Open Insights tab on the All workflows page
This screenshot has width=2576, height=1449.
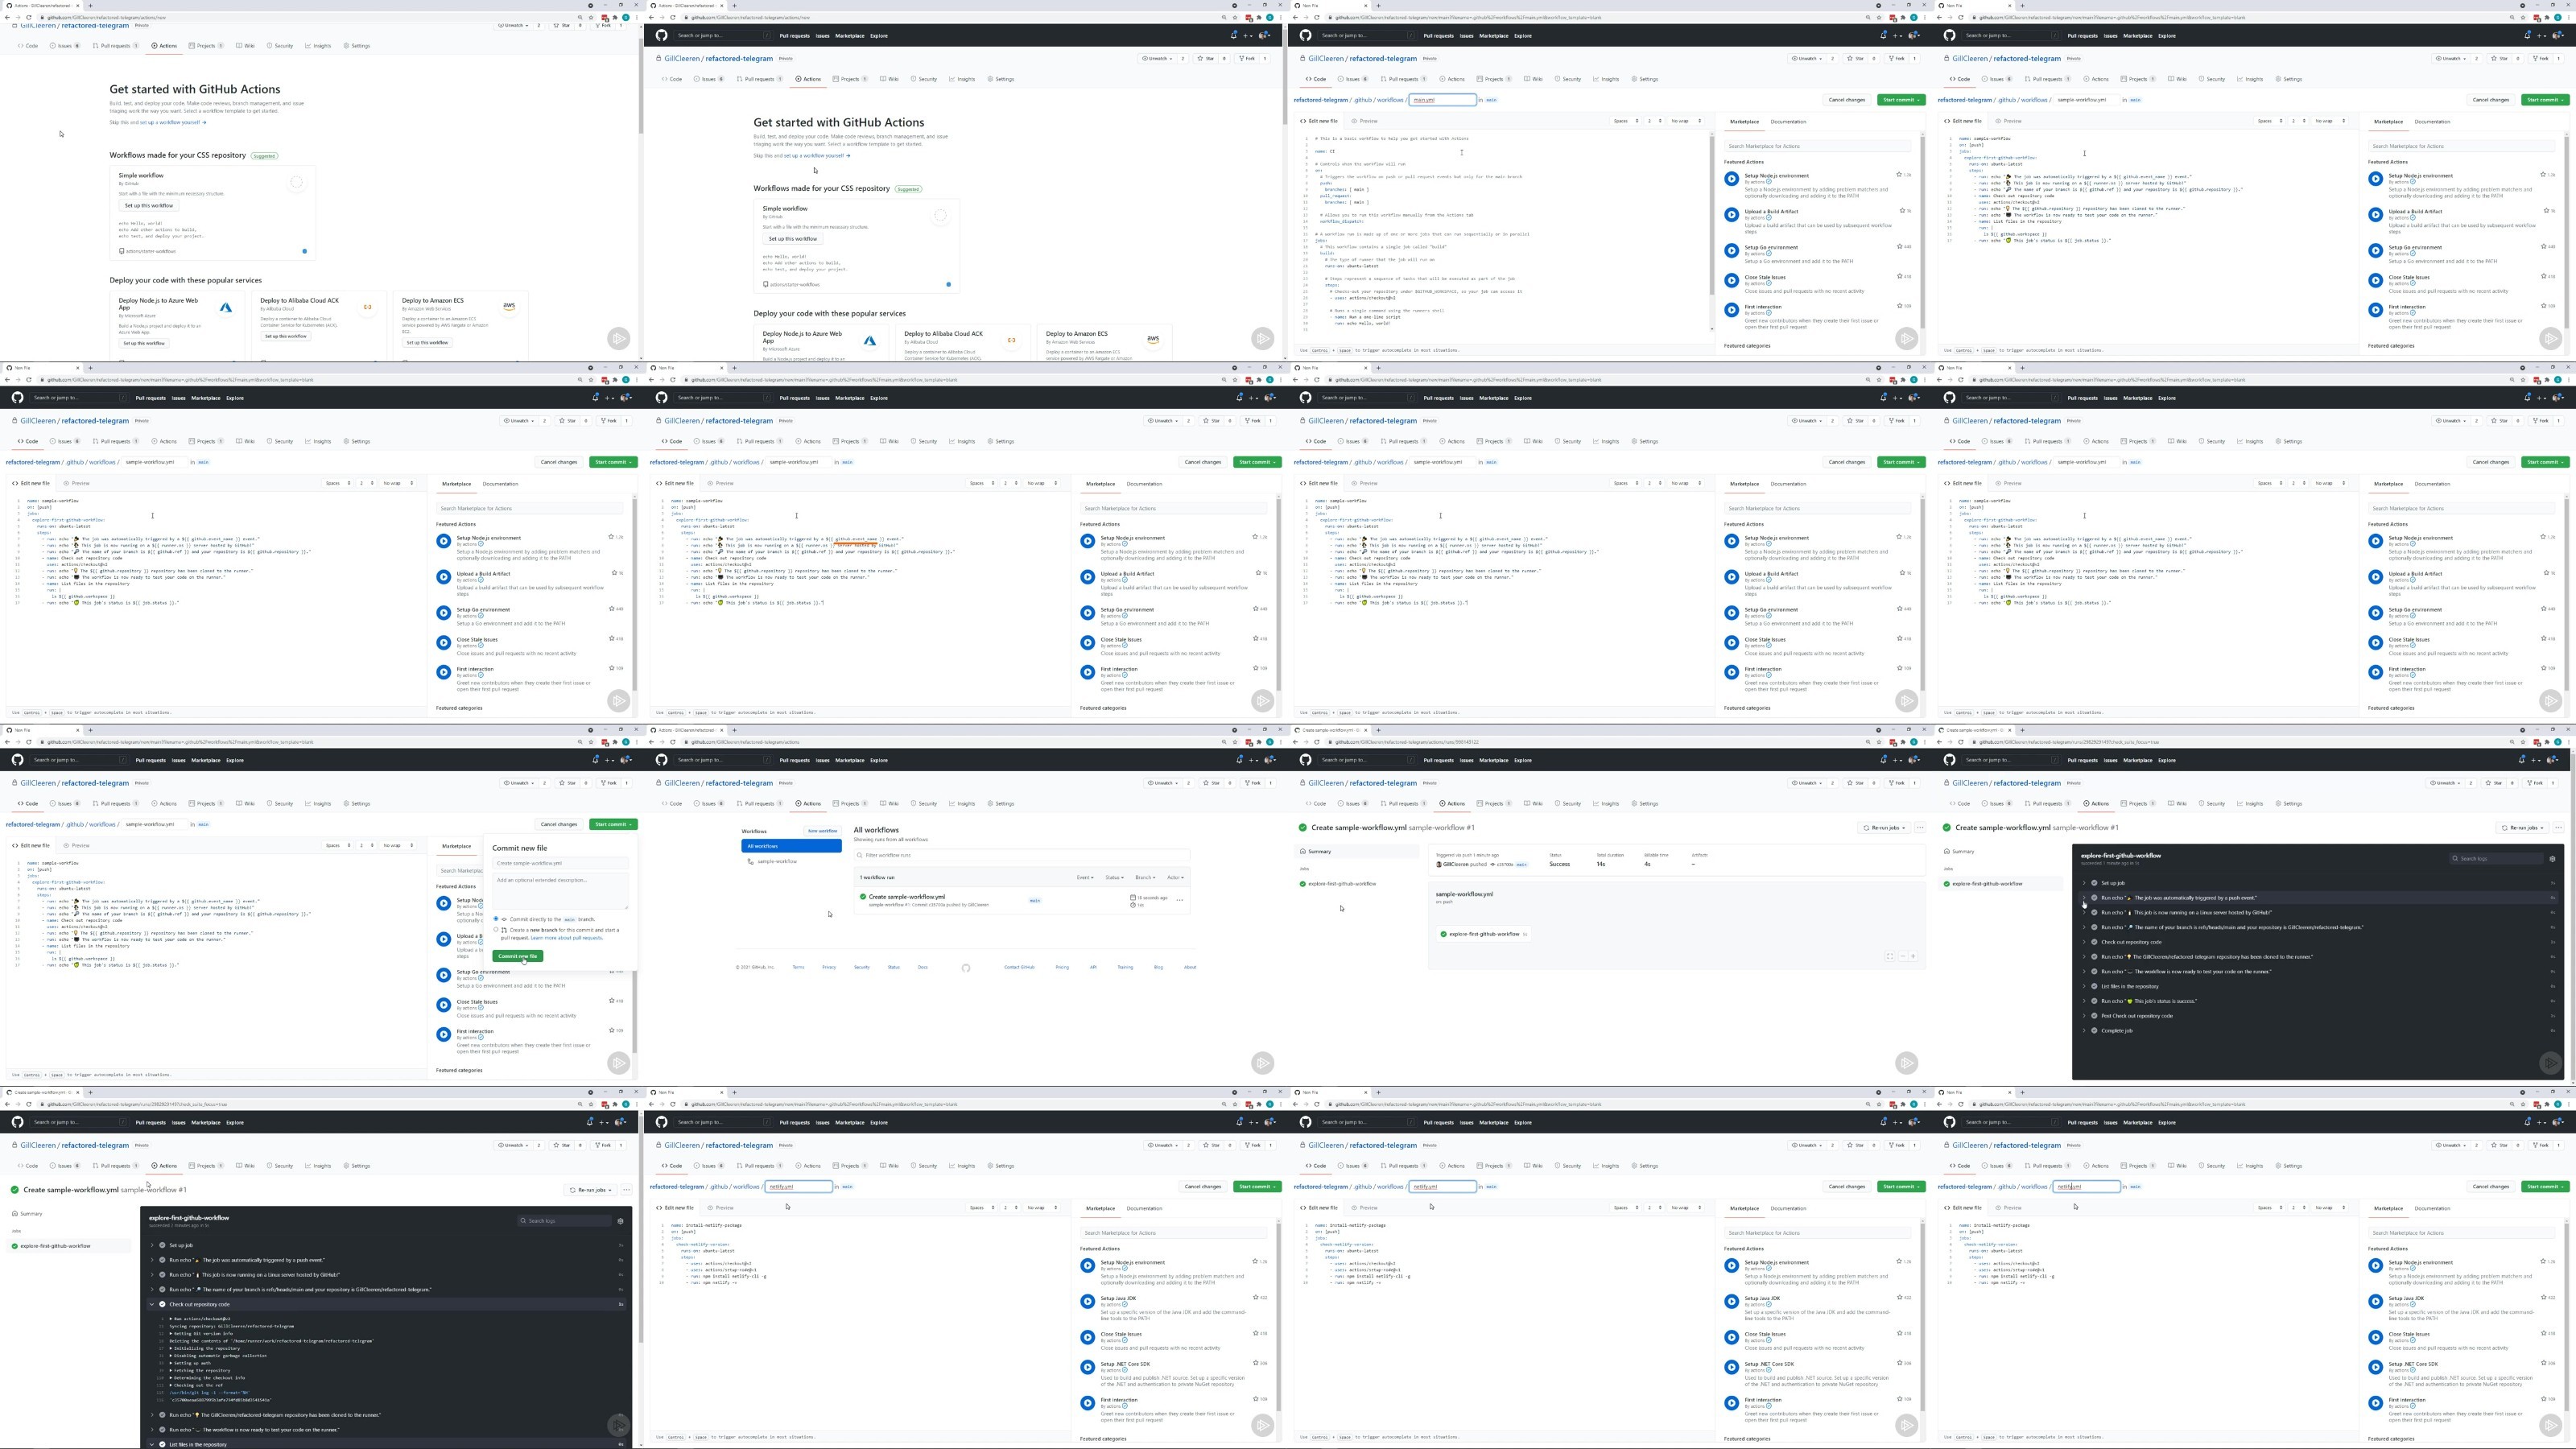pyautogui.click(x=961, y=803)
